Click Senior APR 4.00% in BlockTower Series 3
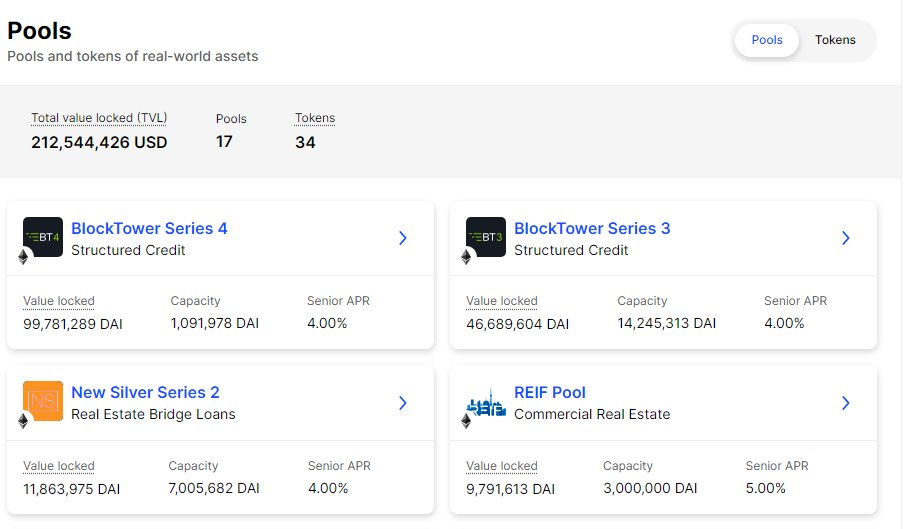The width and height of the screenshot is (921, 529). tap(784, 324)
